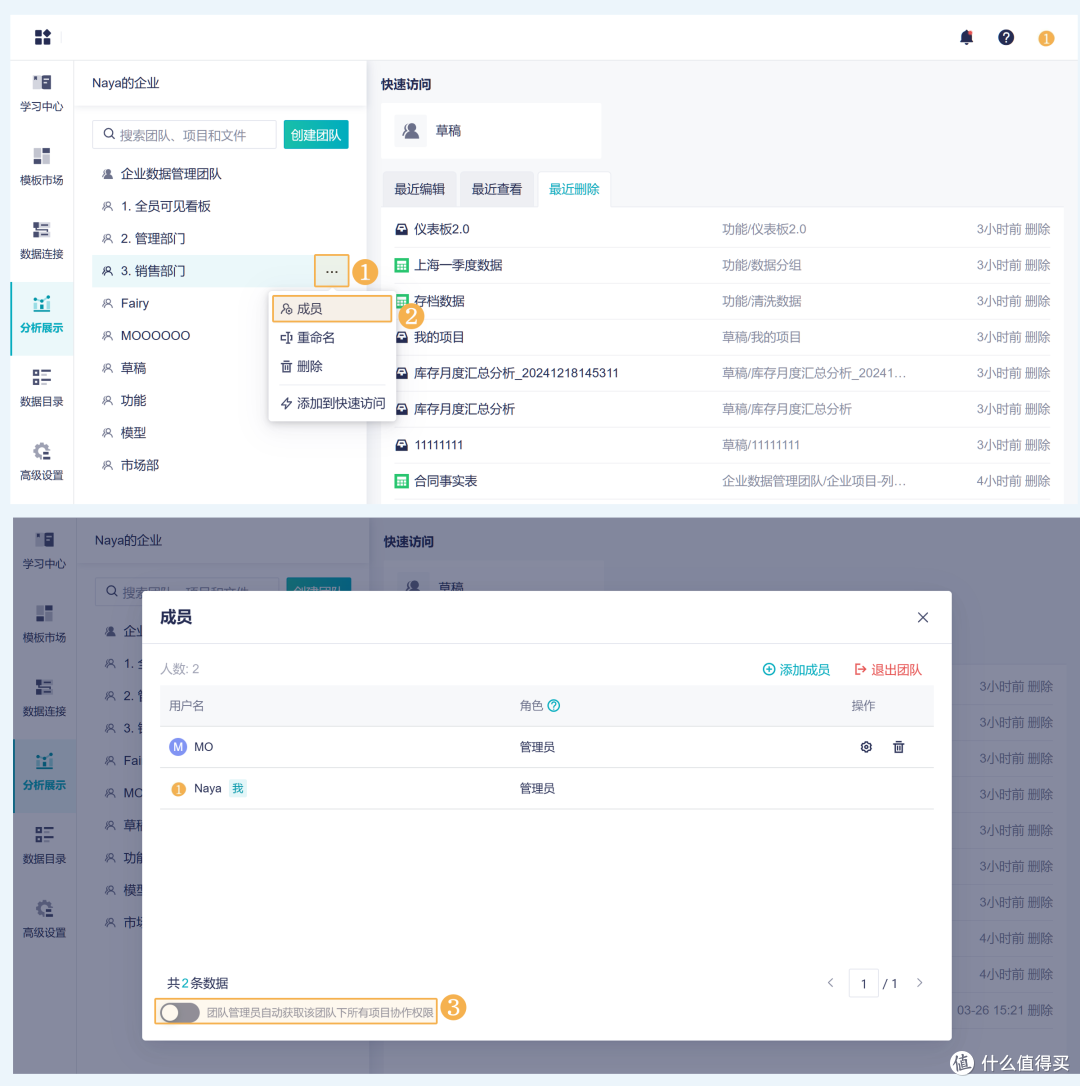The width and height of the screenshot is (1080, 1086).
Task: Open 数据目录 in the top window sidebar
Action: (x=42, y=388)
